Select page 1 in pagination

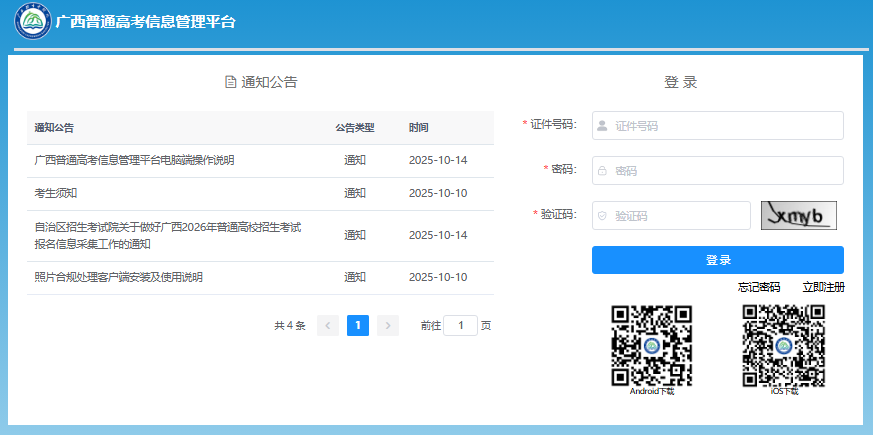point(358,325)
